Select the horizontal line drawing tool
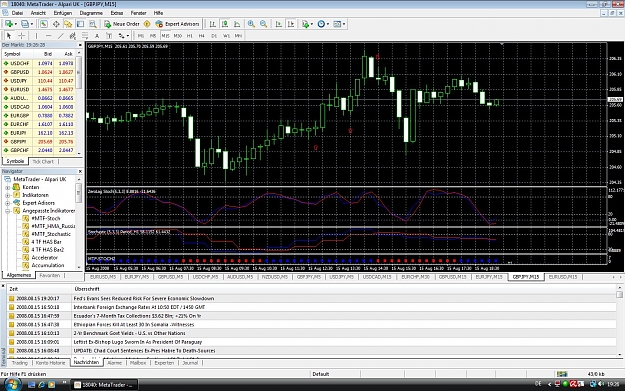The height and width of the screenshot is (391, 625). tap(48, 36)
